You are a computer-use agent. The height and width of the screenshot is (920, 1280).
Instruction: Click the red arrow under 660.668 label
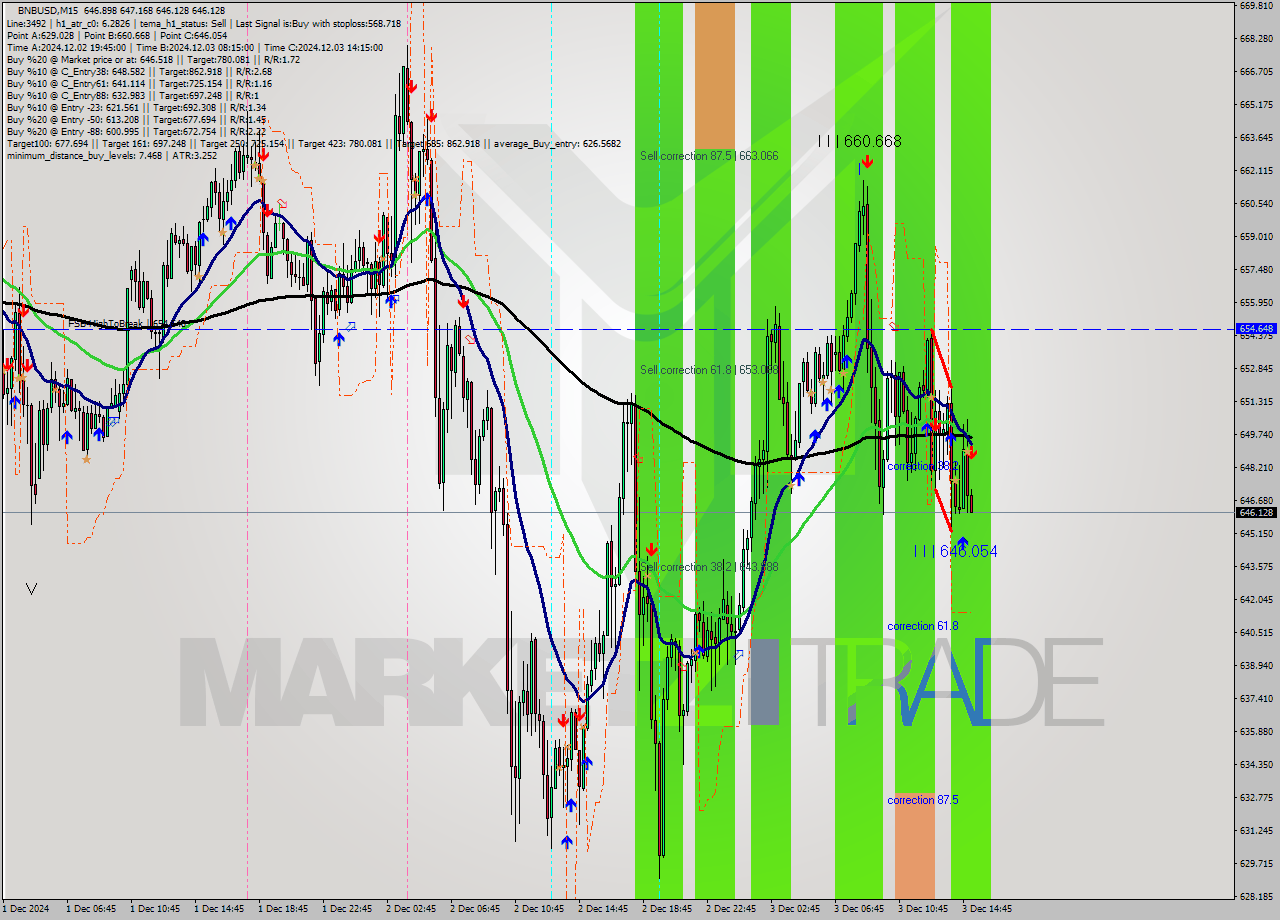[866, 160]
